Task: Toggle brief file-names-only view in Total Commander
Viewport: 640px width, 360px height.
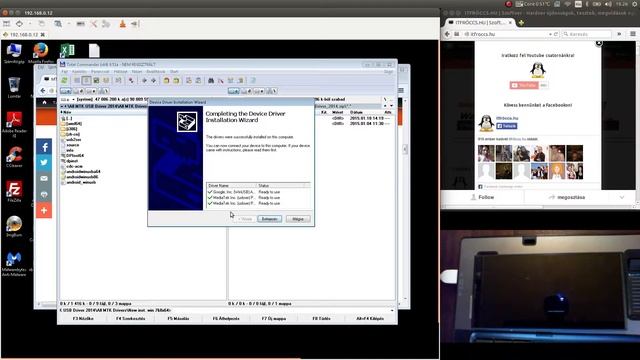Action: 77,80
